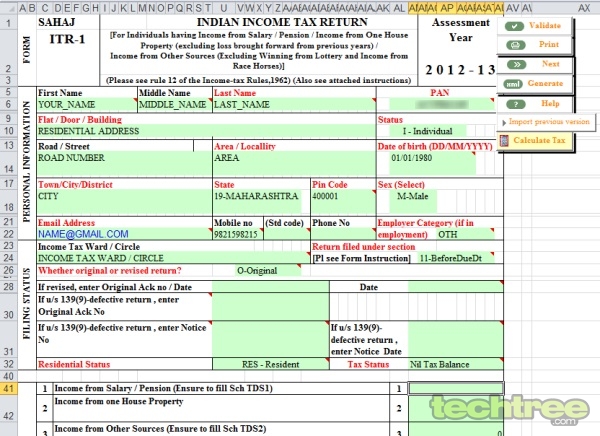
Task: Click the Return filed under section label
Action: (x=364, y=247)
